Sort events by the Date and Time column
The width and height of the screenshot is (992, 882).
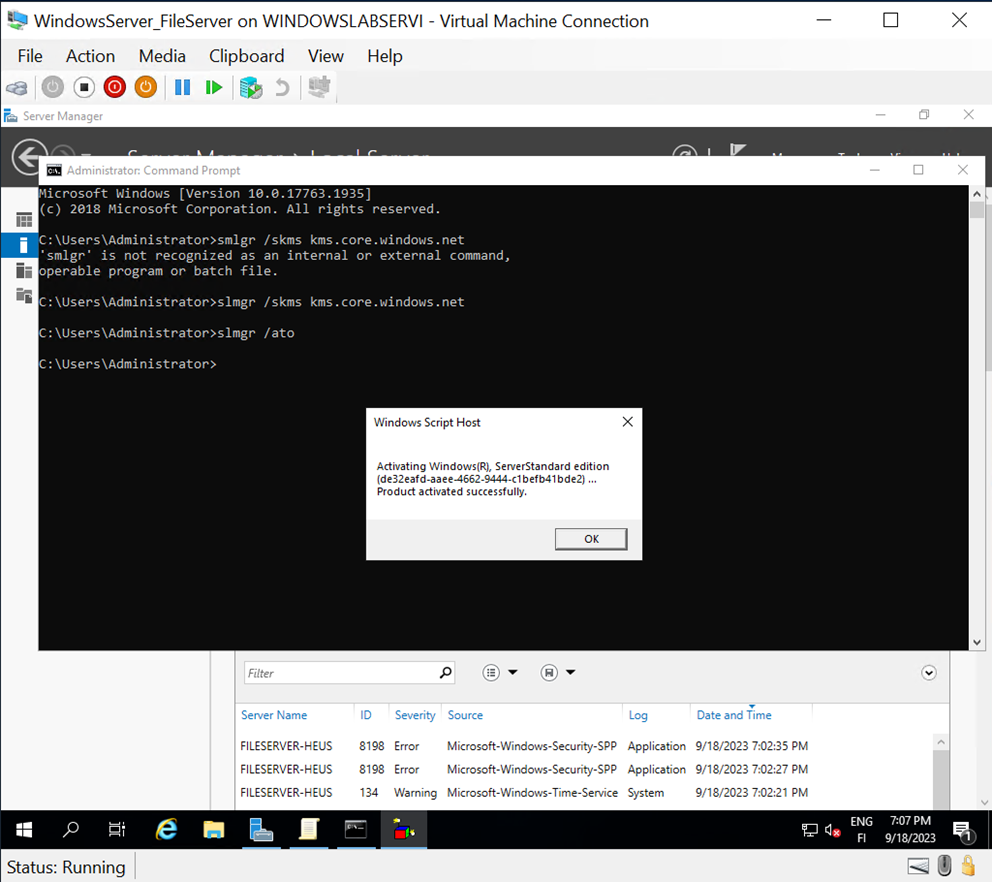[733, 715]
